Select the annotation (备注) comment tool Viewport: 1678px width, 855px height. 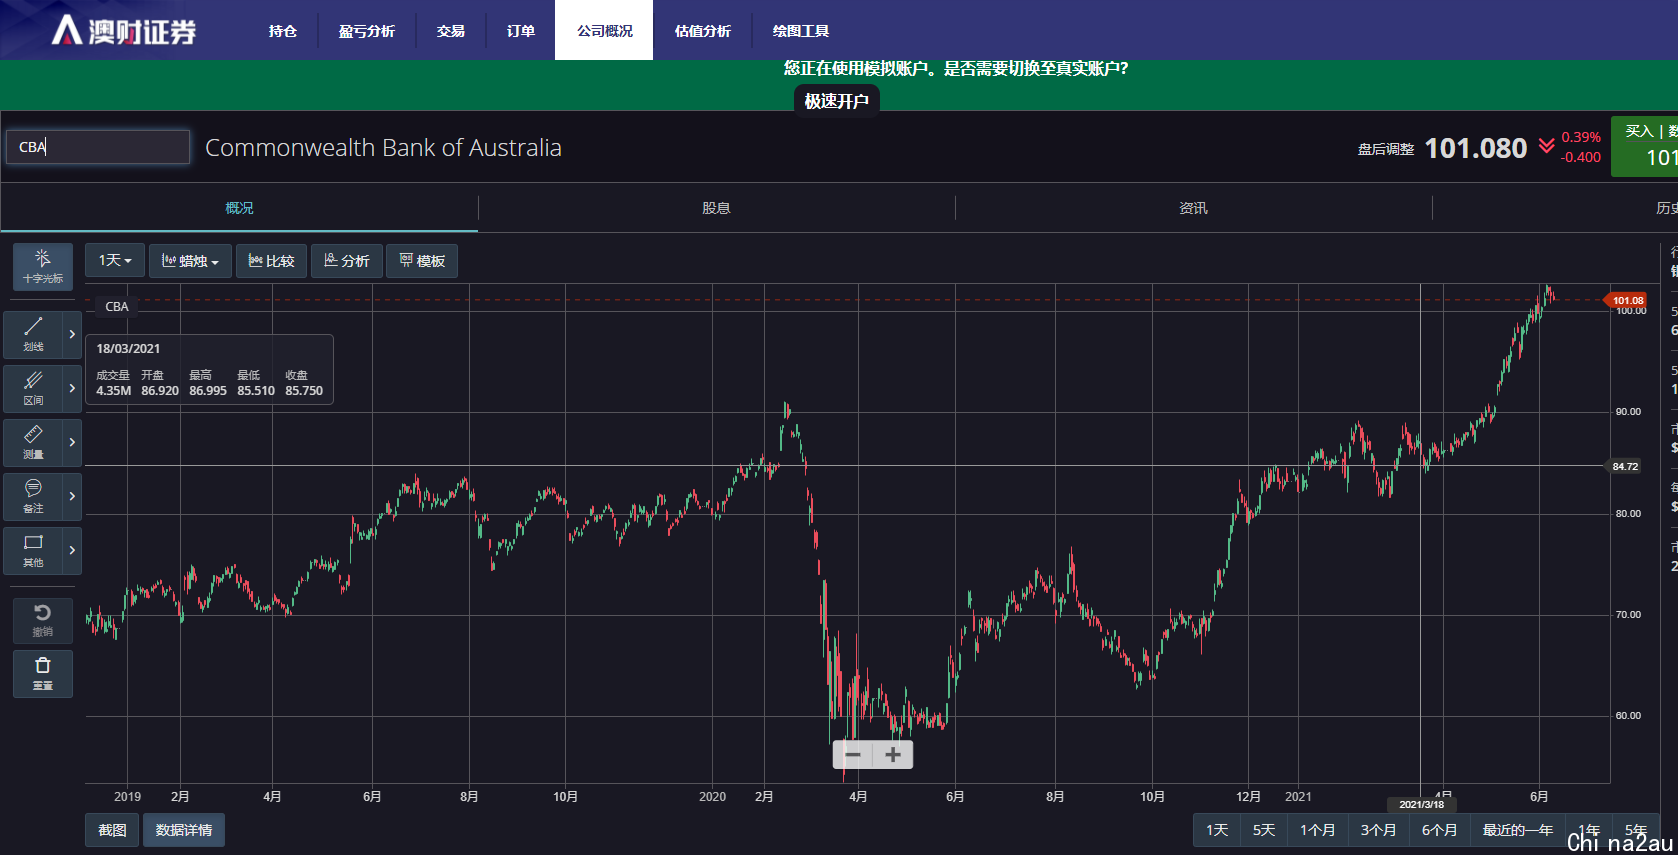[33, 496]
